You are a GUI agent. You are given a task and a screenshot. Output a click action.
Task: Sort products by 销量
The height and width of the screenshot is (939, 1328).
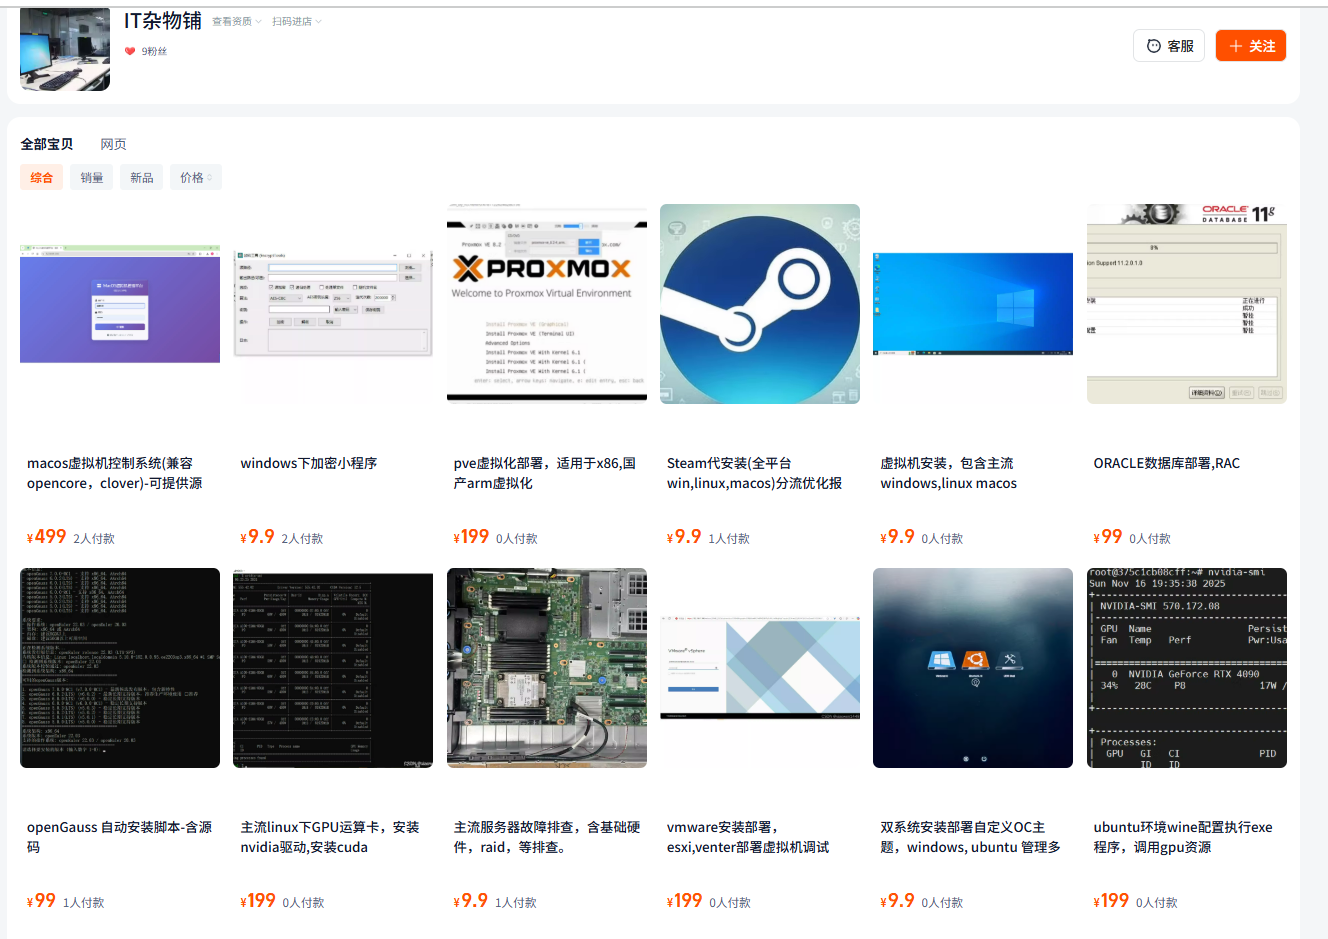[x=91, y=177]
